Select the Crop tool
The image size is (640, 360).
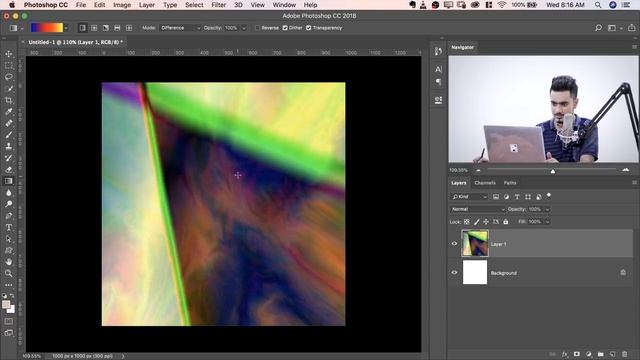click(9, 100)
